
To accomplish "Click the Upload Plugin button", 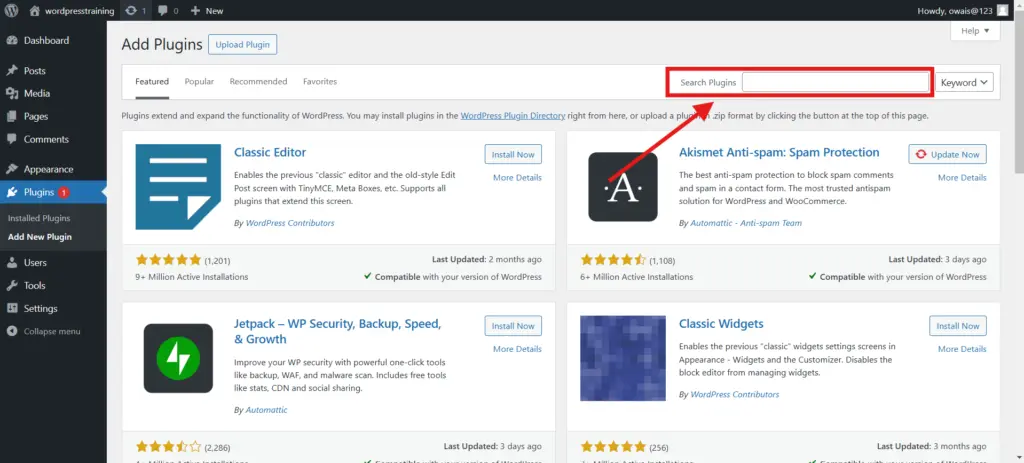I will [243, 44].
